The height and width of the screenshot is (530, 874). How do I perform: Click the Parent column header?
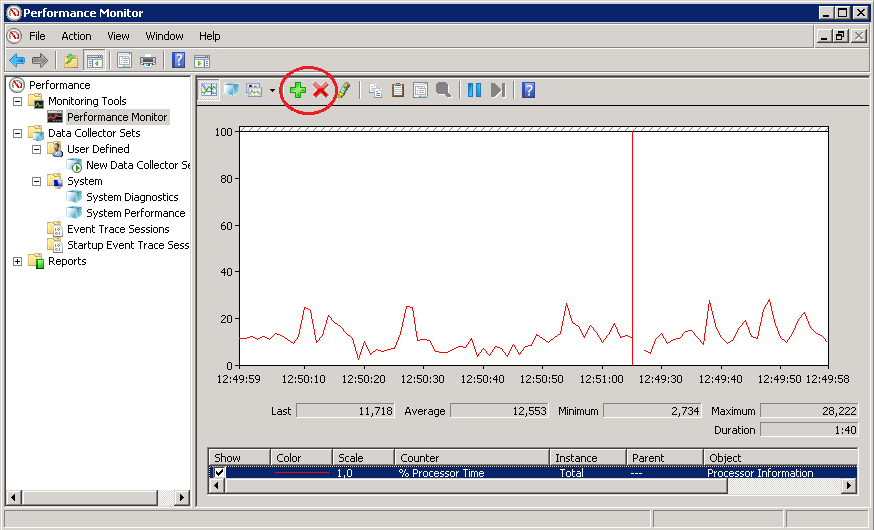coord(665,458)
